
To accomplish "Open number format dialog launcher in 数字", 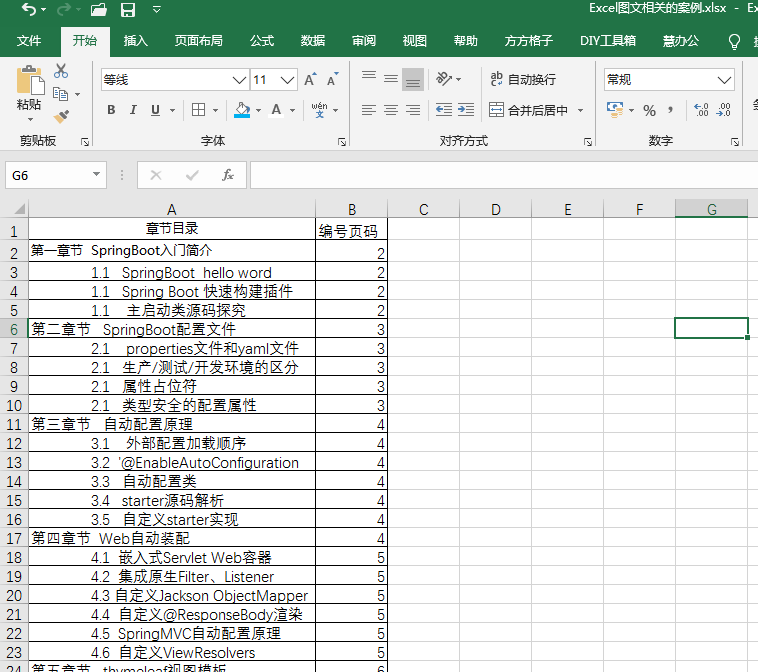I will 735,142.
